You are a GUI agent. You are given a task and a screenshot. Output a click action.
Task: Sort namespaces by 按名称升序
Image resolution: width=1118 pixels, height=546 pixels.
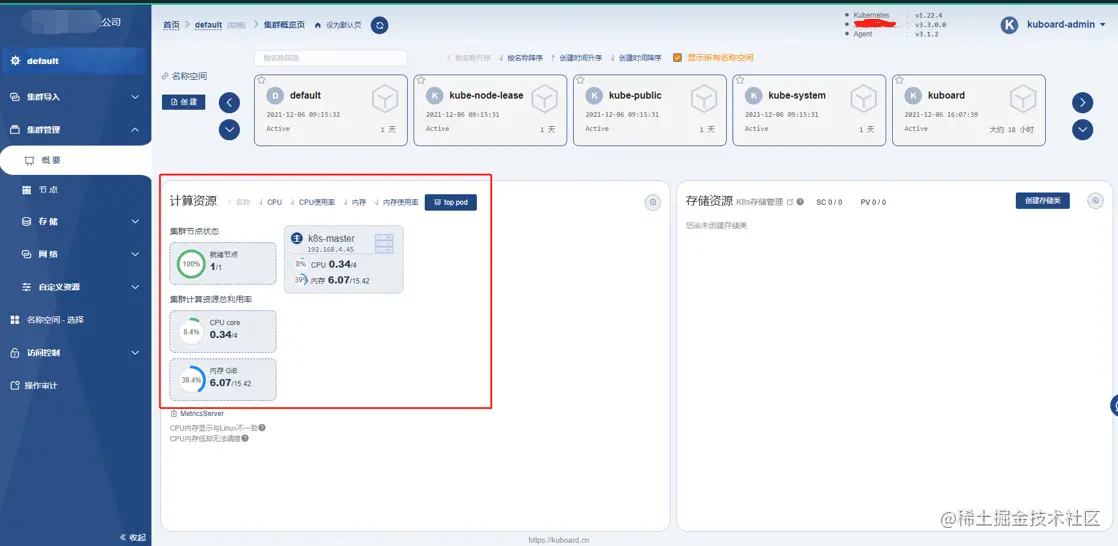[468, 58]
